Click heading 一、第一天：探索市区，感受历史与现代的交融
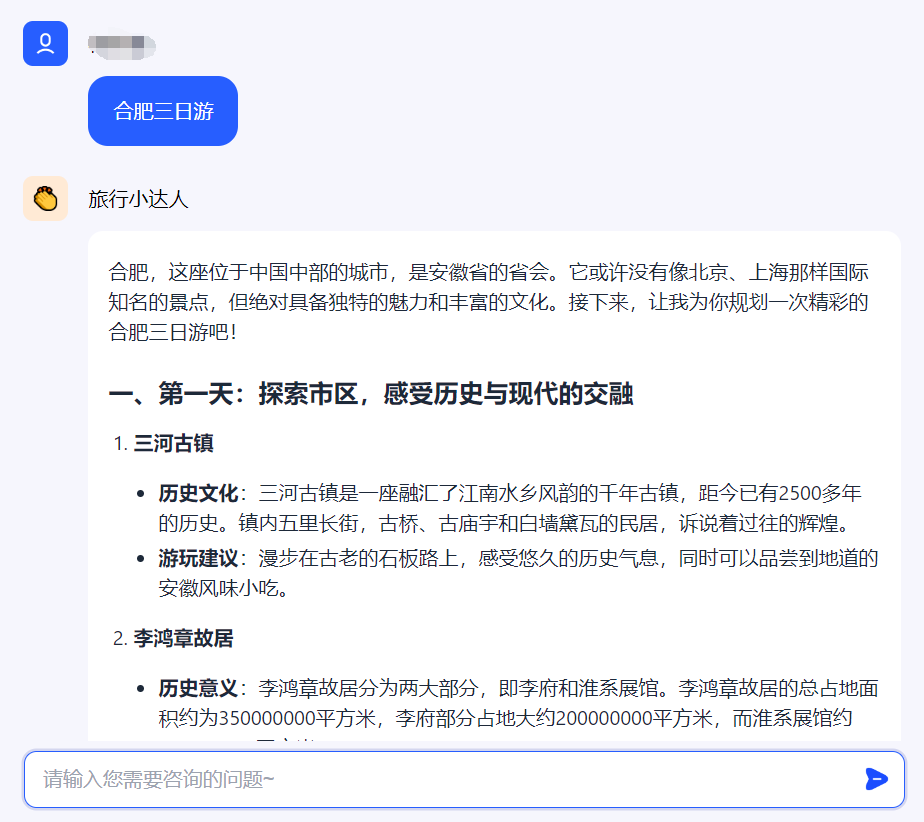 pyautogui.click(x=371, y=393)
